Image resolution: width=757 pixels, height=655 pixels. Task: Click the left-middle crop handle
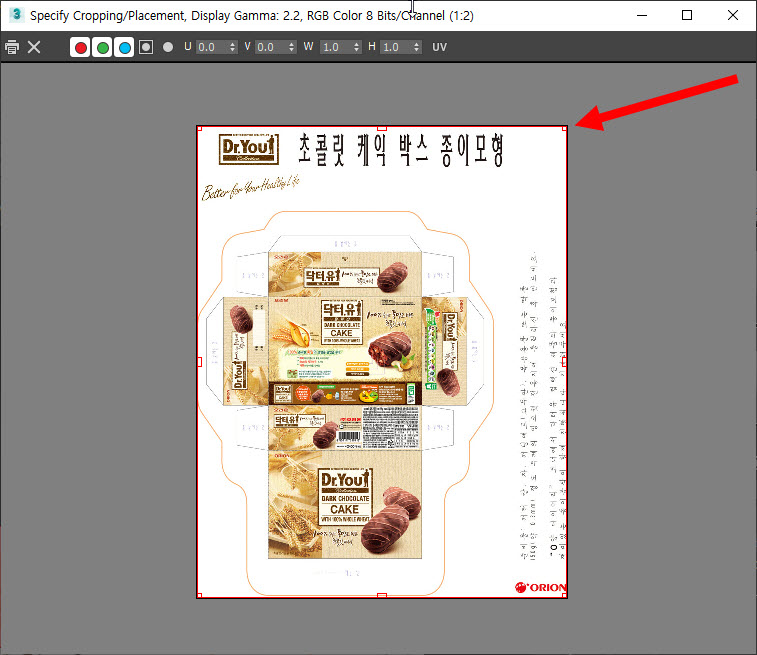199,362
